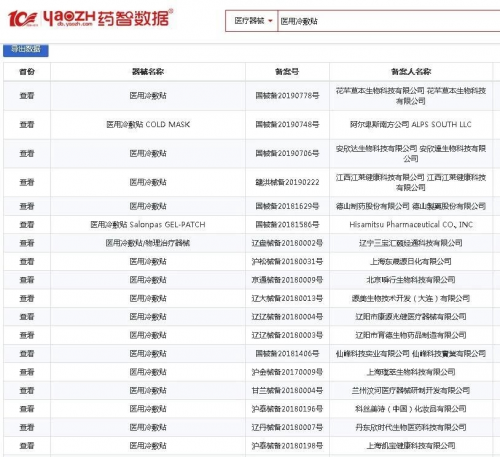The image size is (500, 457).
Task: Select filer Hisamitsu Pharmaceutical CO., INC
Action: (x=411, y=225)
